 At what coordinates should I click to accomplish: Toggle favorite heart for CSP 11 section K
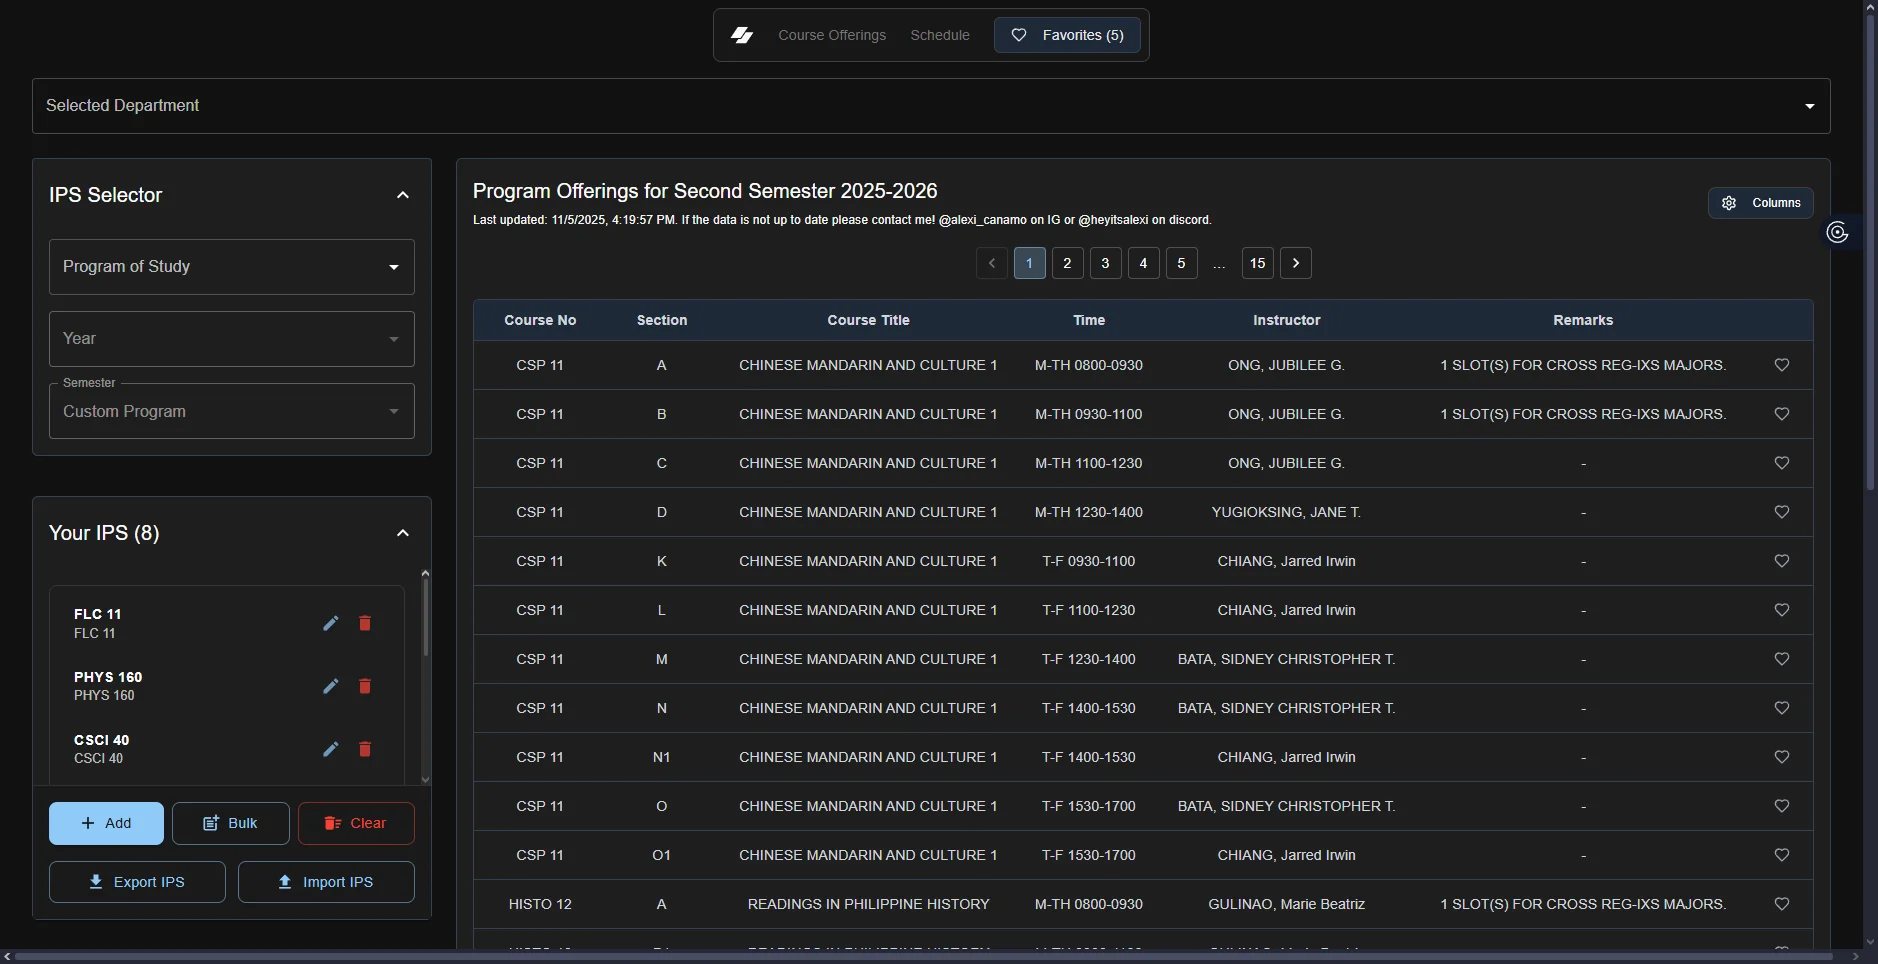[1781, 561]
